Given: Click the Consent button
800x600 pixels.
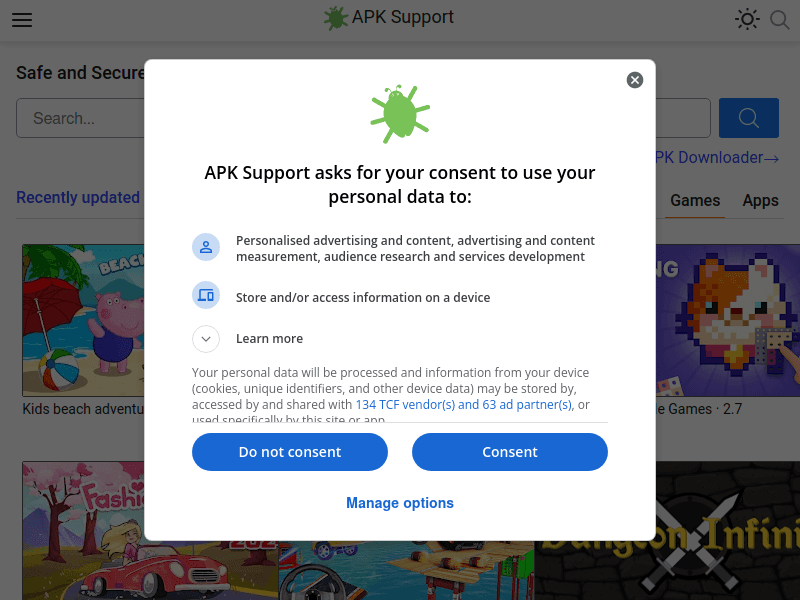Looking at the screenshot, I should [510, 452].
